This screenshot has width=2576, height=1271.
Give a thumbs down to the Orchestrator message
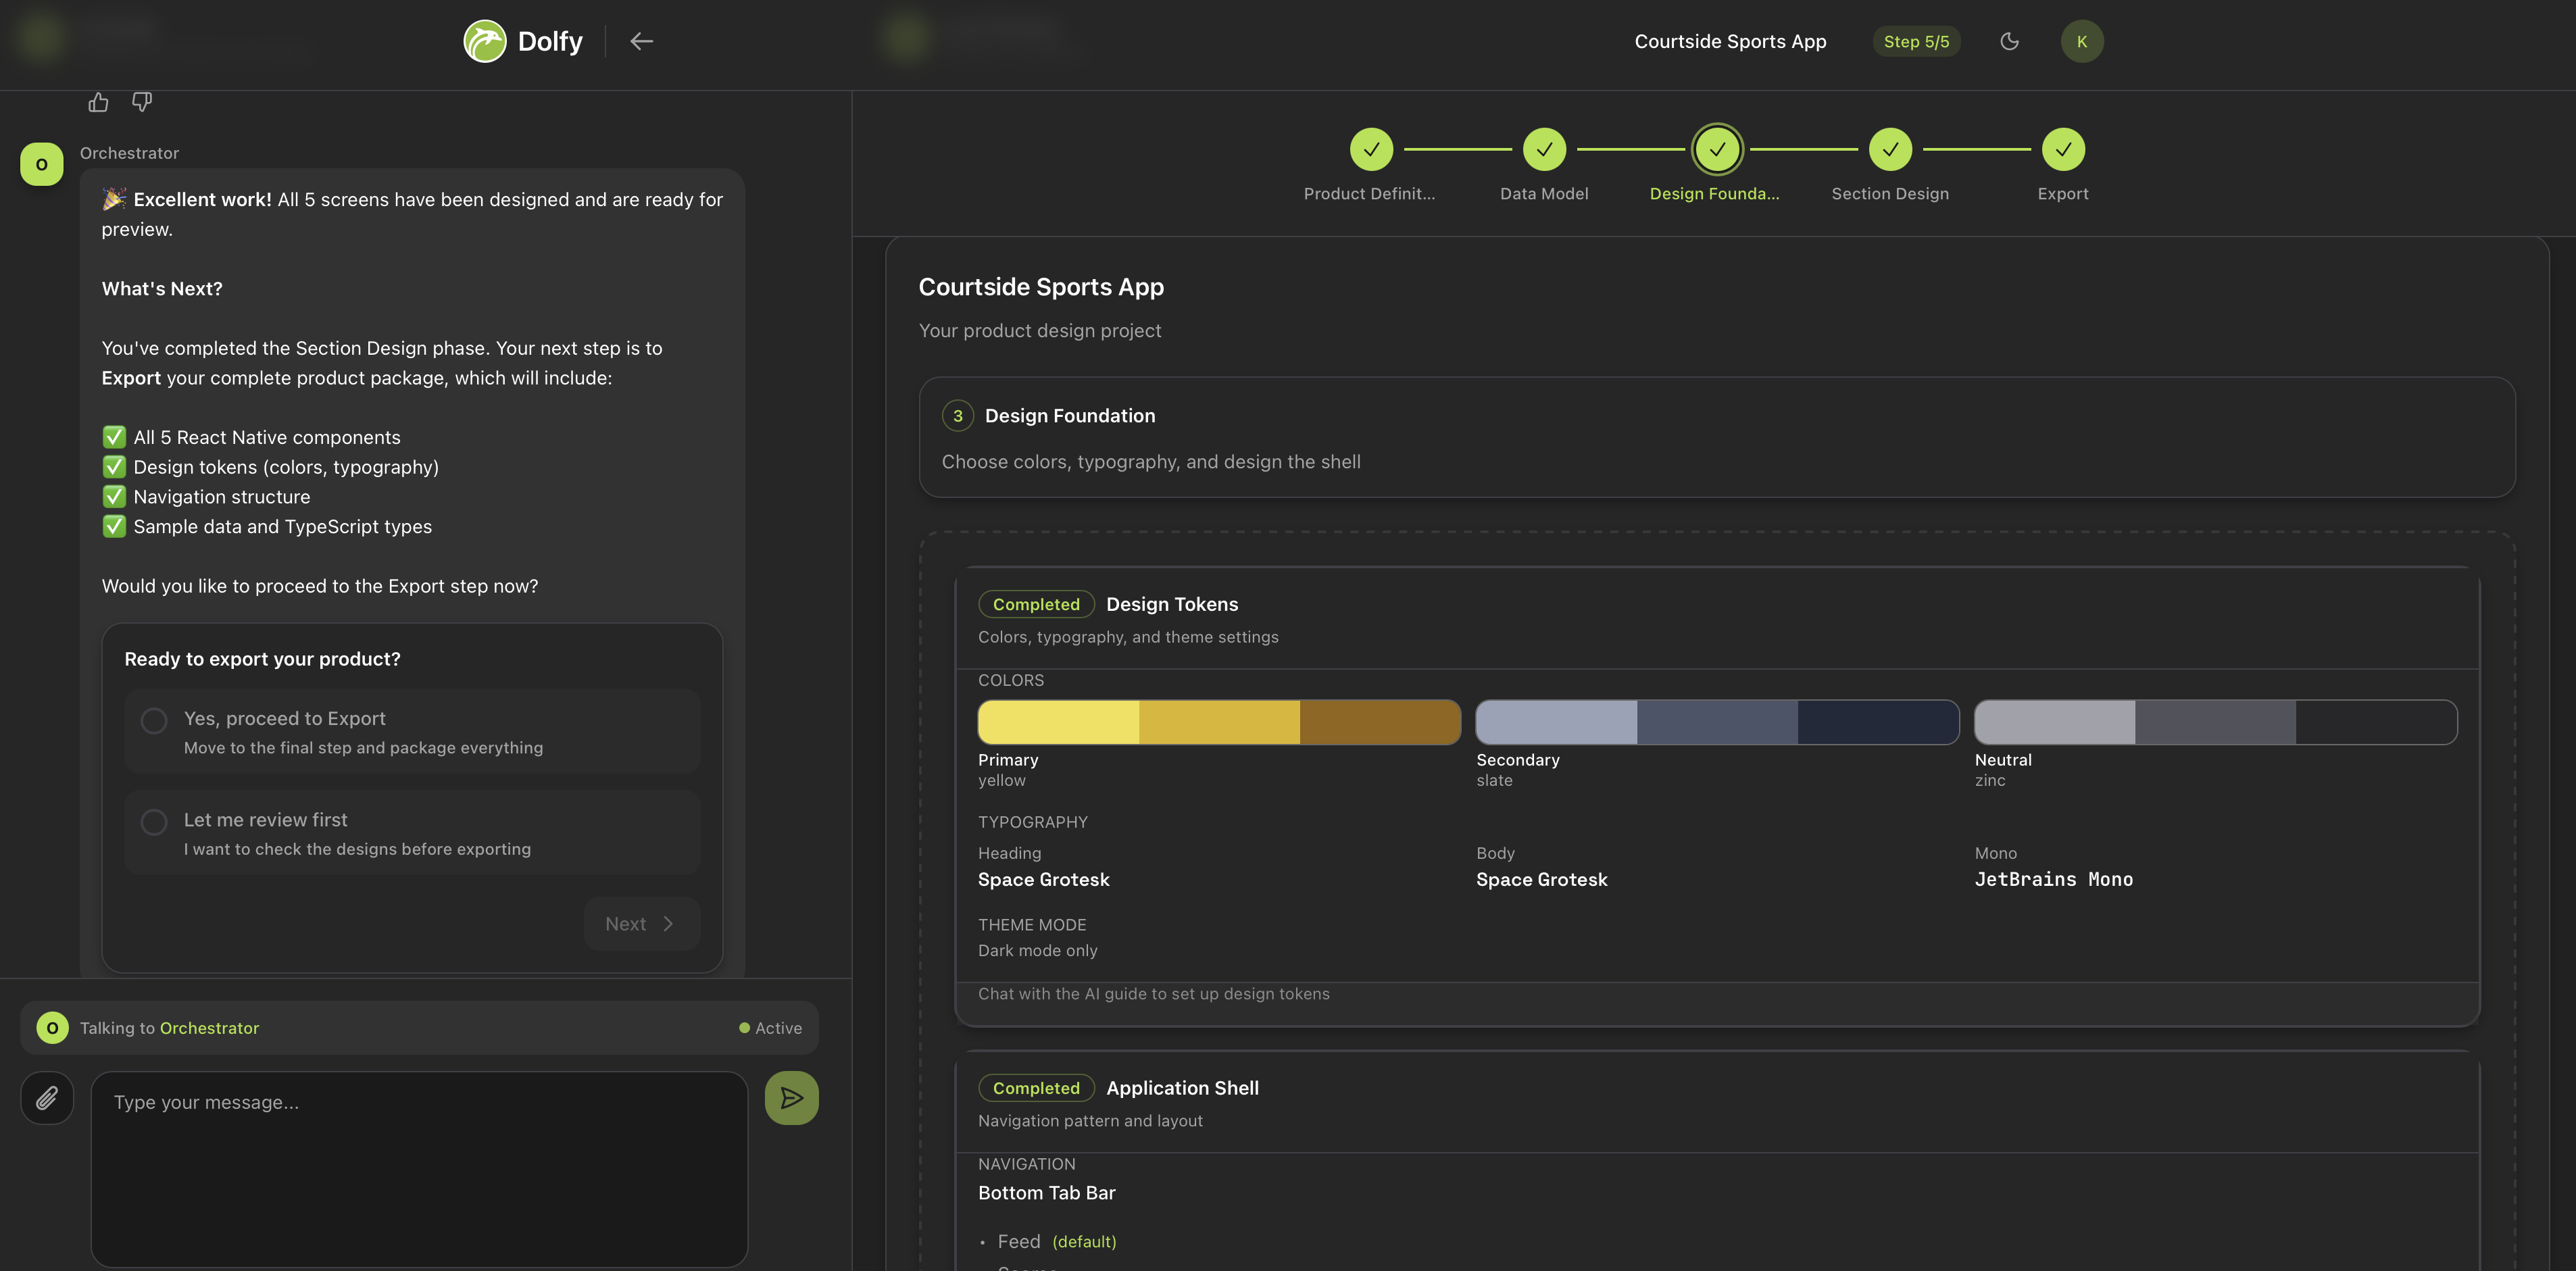(x=141, y=101)
